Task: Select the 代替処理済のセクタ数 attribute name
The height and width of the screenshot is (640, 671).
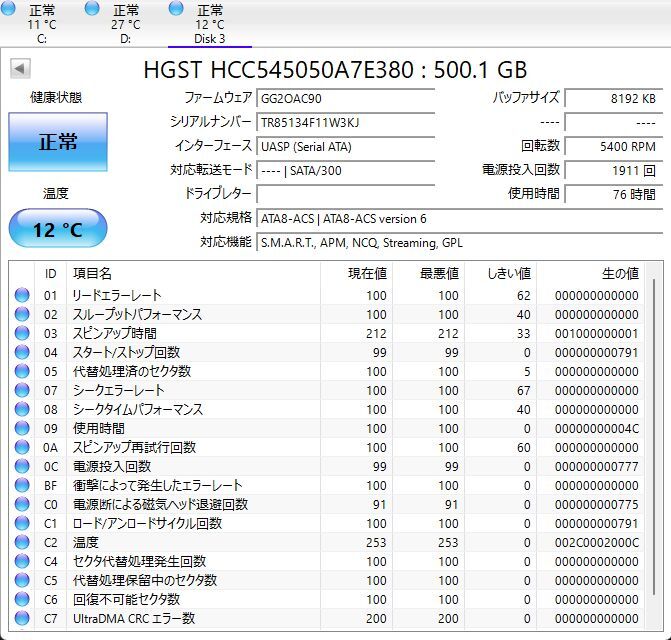Action: (x=132, y=371)
